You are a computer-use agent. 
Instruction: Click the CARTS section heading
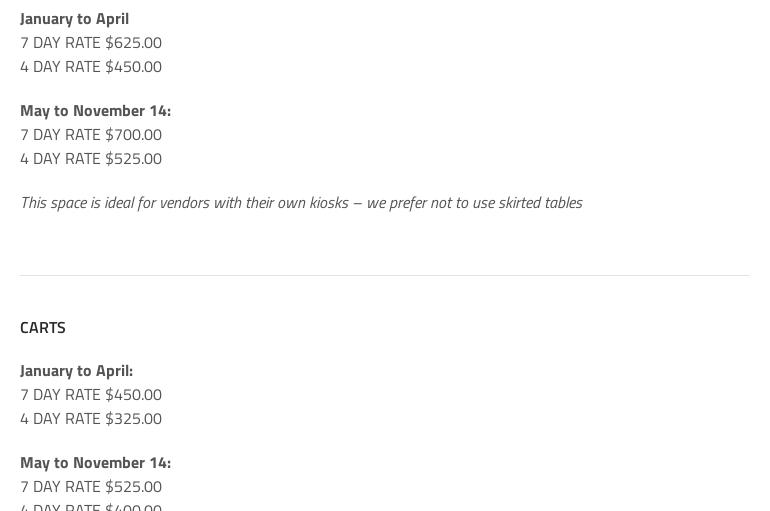coord(43,328)
